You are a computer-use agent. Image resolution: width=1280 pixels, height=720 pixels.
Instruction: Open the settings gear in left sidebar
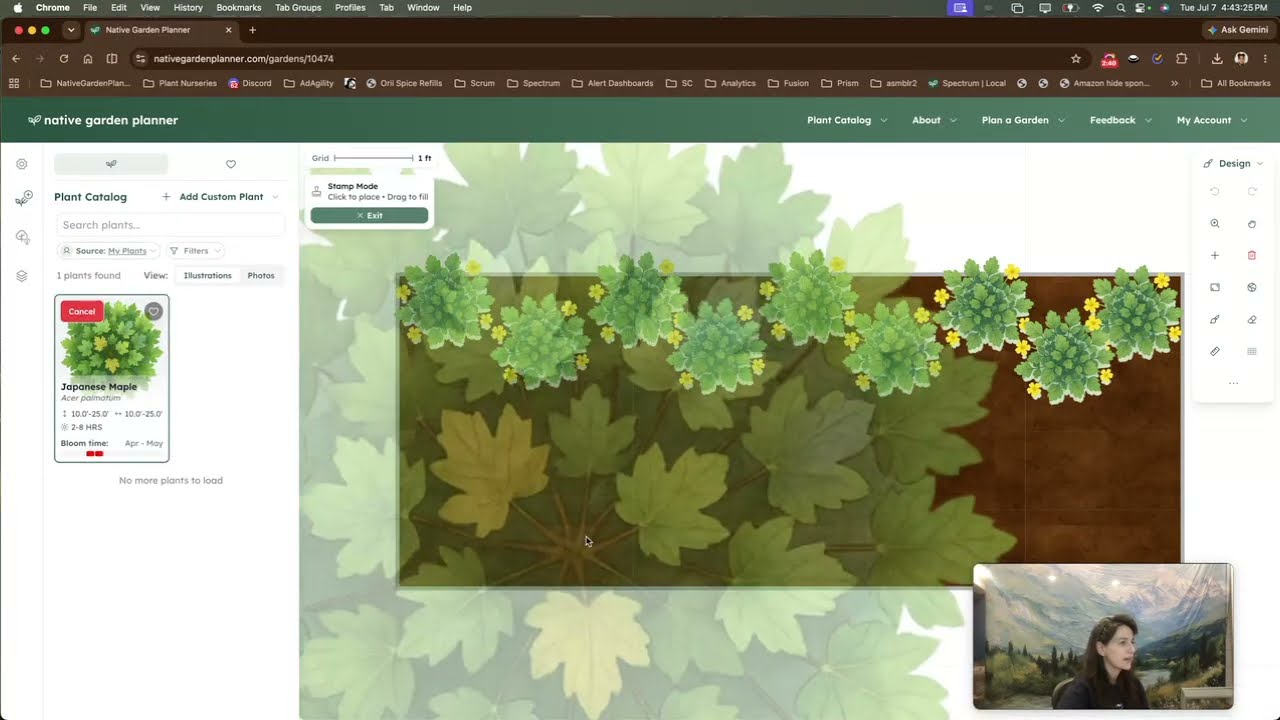pos(22,164)
